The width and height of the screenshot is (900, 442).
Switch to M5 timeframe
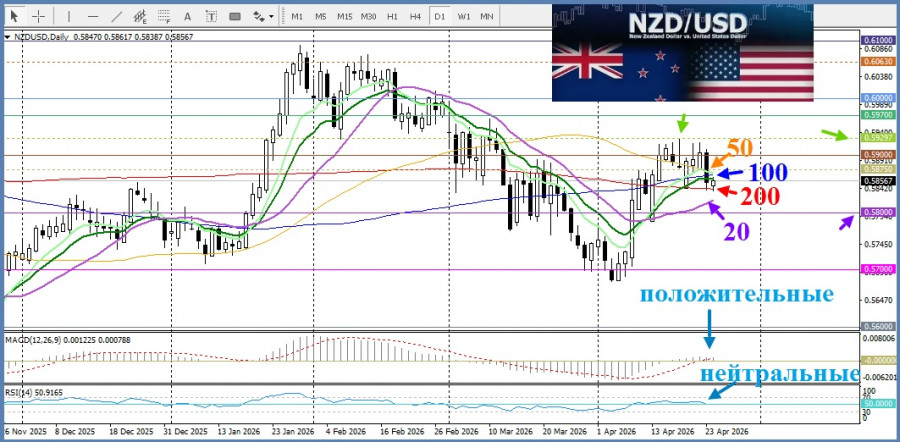point(320,17)
